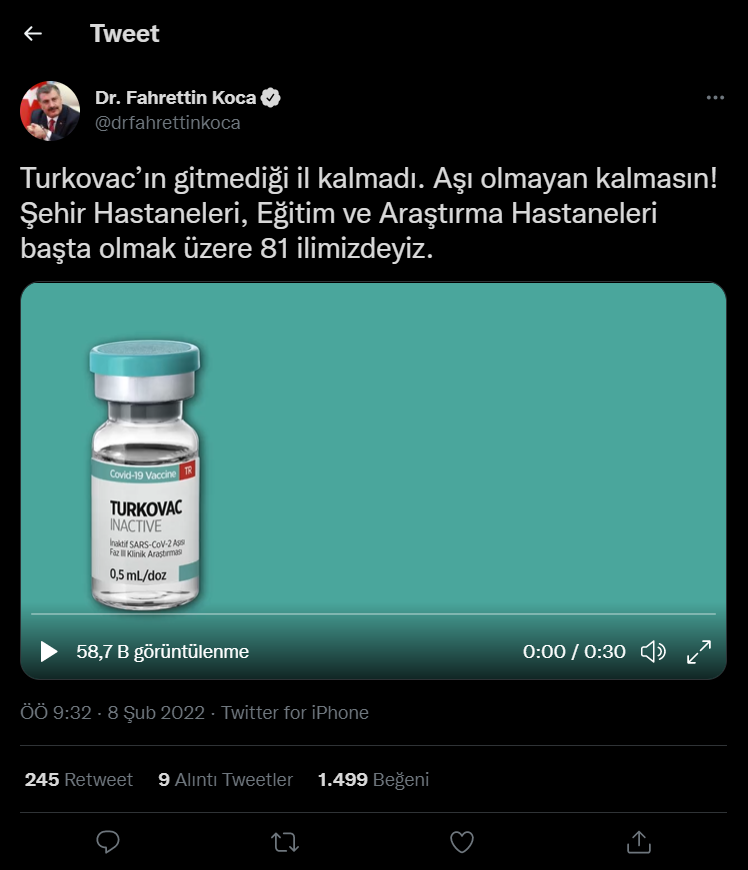748x870 pixels.
Task: Open the tweet's three-dot more menu
Action: [x=715, y=98]
